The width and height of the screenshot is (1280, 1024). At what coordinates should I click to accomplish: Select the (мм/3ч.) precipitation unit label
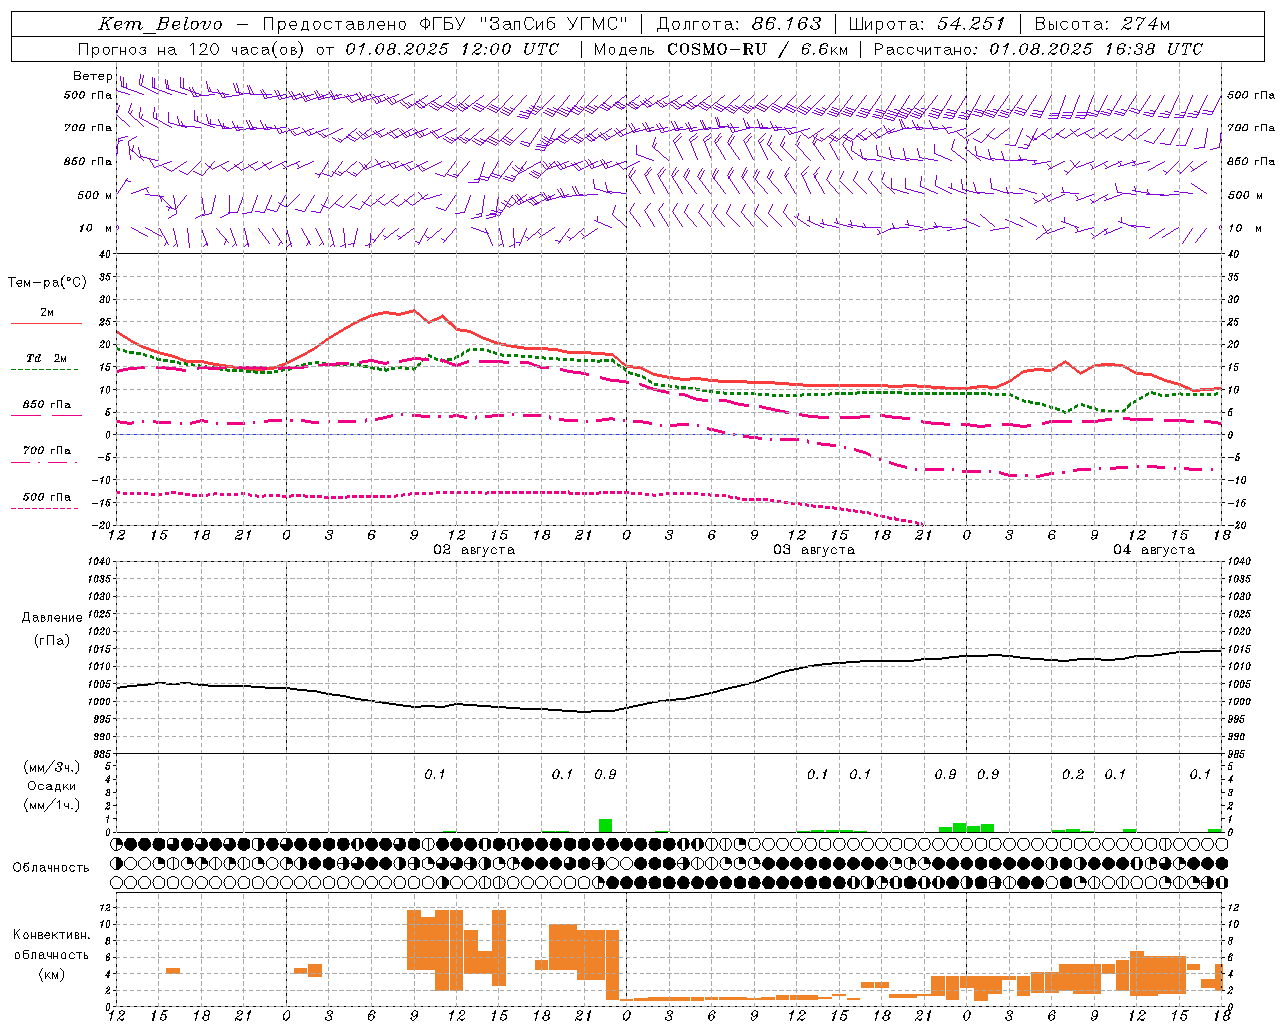click(52, 768)
